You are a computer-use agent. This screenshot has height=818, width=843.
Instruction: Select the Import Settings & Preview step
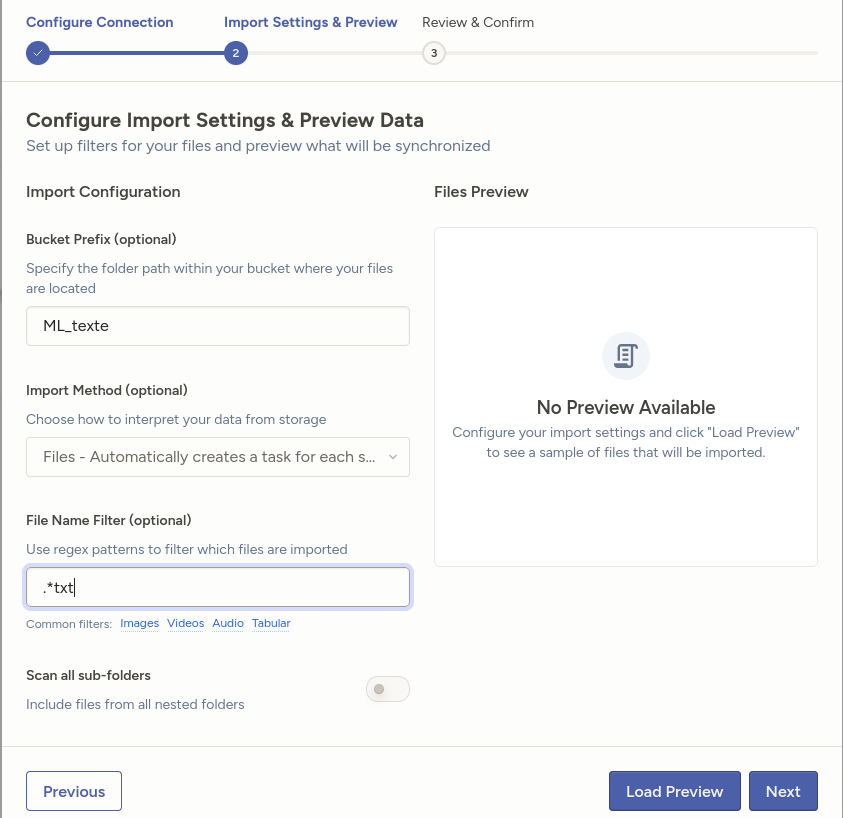coord(310,22)
